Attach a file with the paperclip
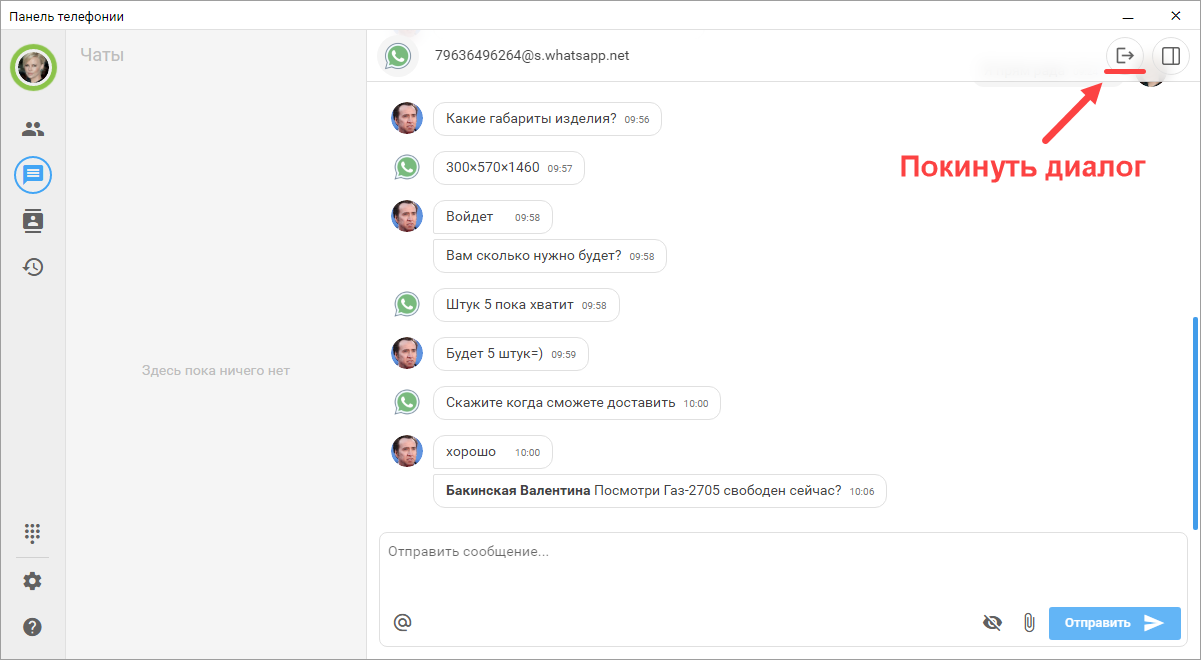1201x660 pixels. 1030,622
